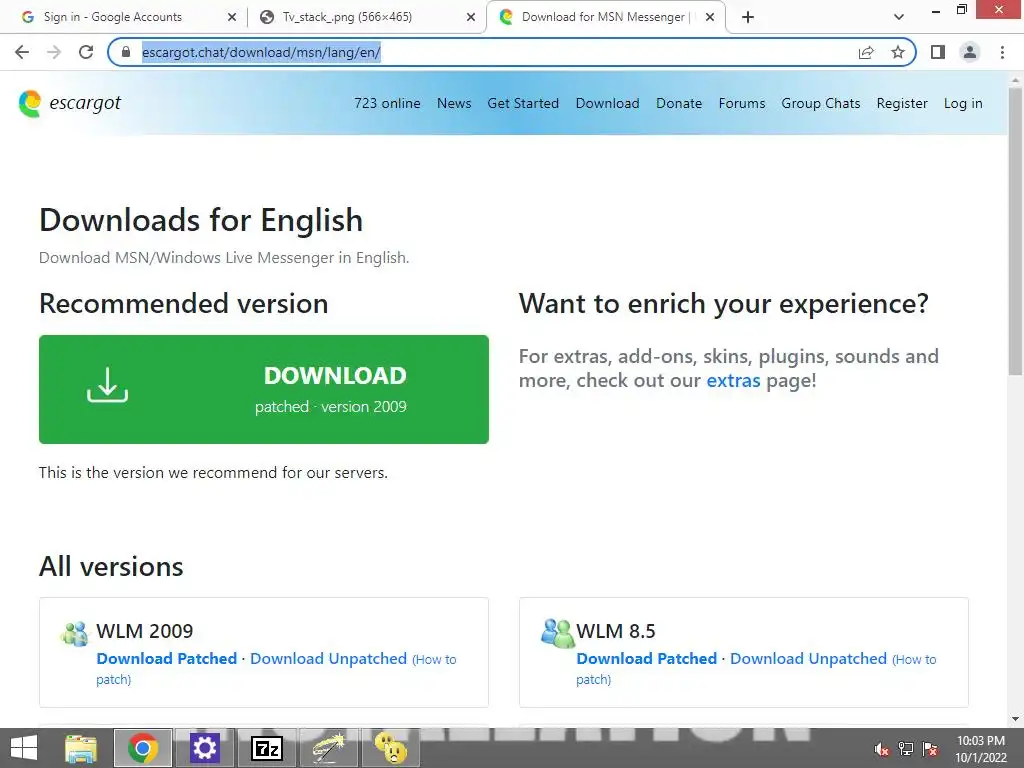The width and height of the screenshot is (1024, 768).
Task: Click Download Patched for WLM 8.5
Action: pos(647,658)
